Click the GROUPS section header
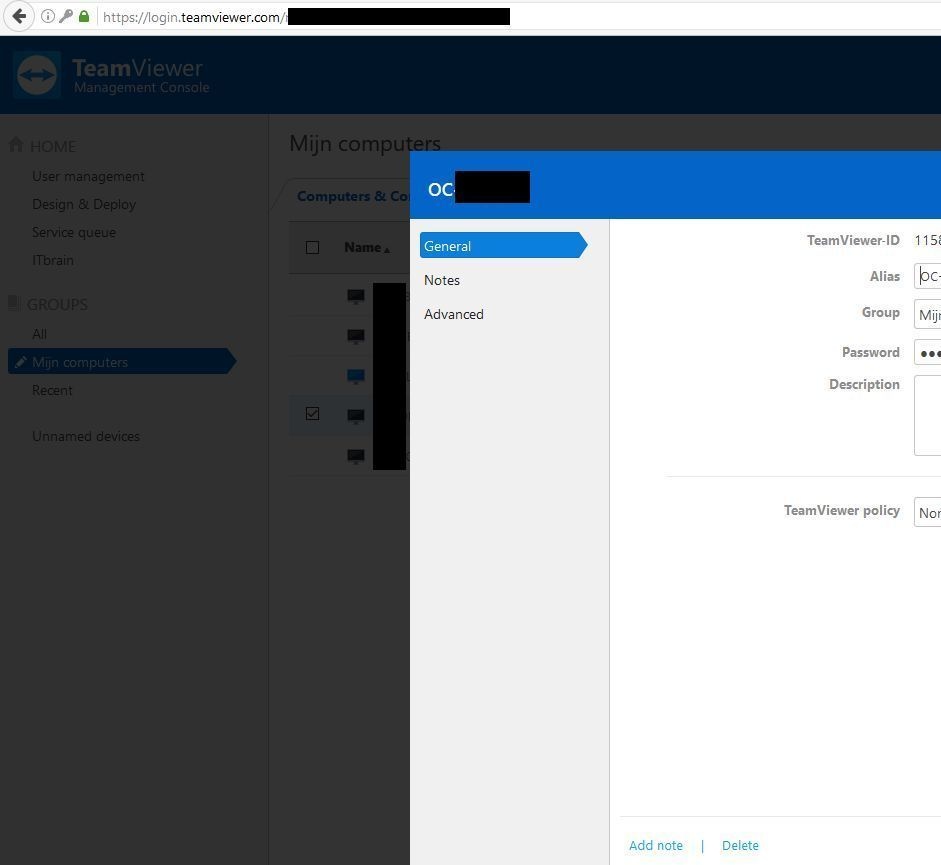Screen dimensions: 941x865 (x=58, y=304)
